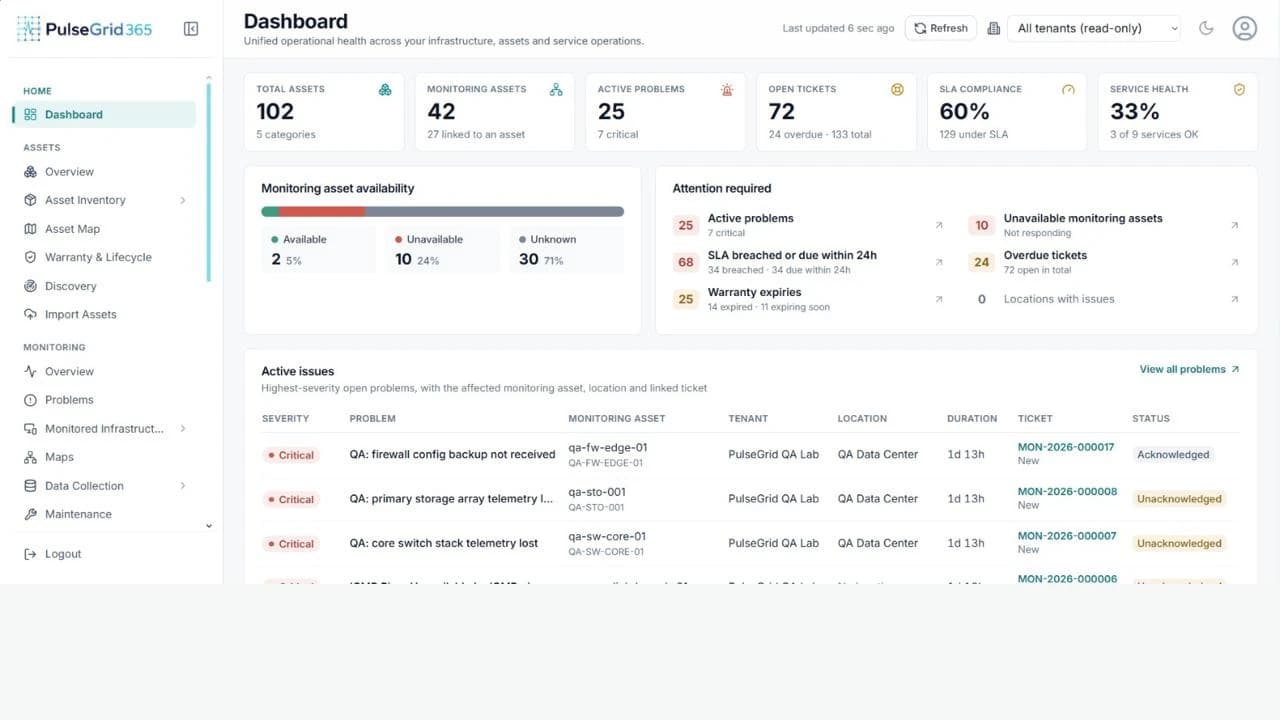Screen dimensions: 1280x720
Task: Click the View all problems link
Action: pyautogui.click(x=1189, y=369)
